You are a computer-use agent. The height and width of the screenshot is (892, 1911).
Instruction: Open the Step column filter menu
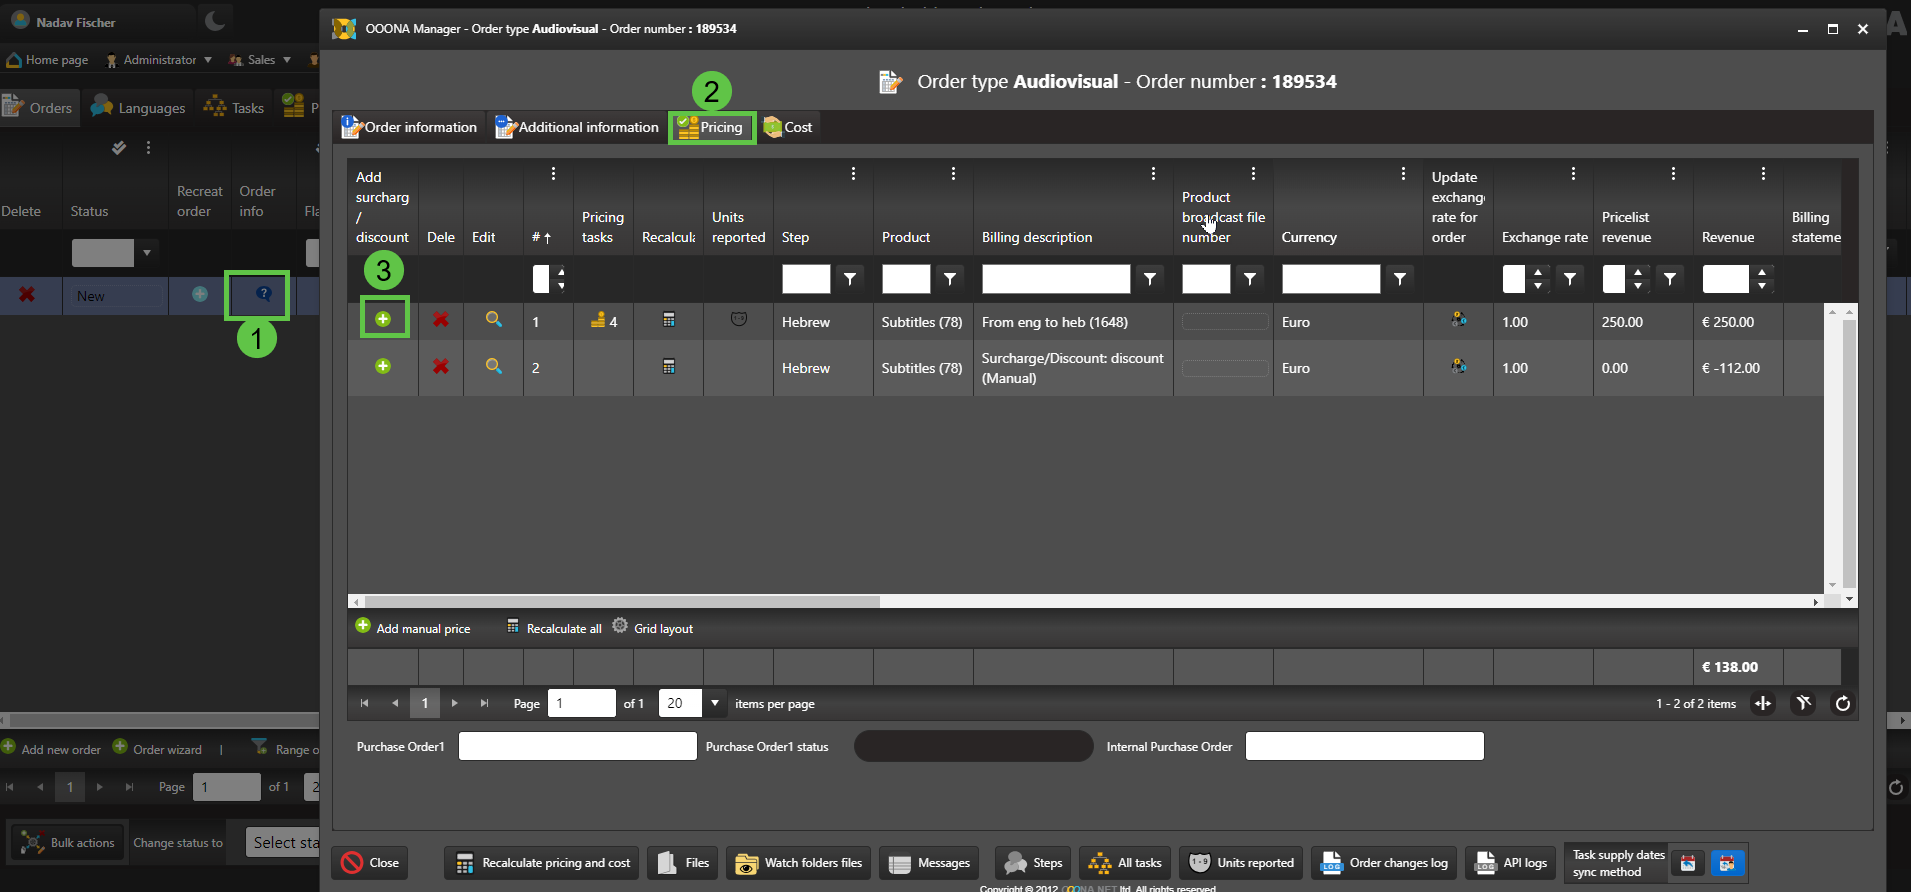849,279
